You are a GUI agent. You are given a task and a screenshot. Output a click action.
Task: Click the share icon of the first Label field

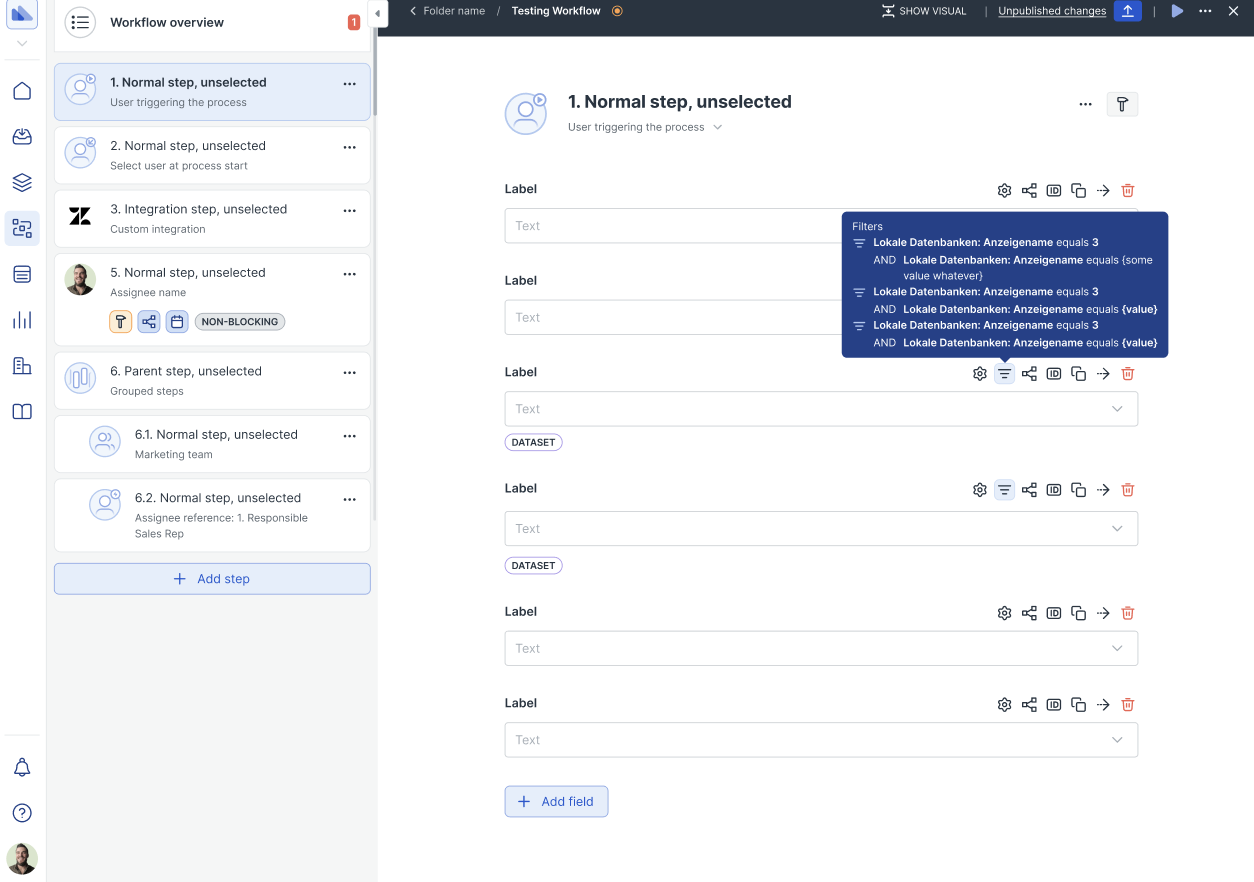(x=1029, y=190)
